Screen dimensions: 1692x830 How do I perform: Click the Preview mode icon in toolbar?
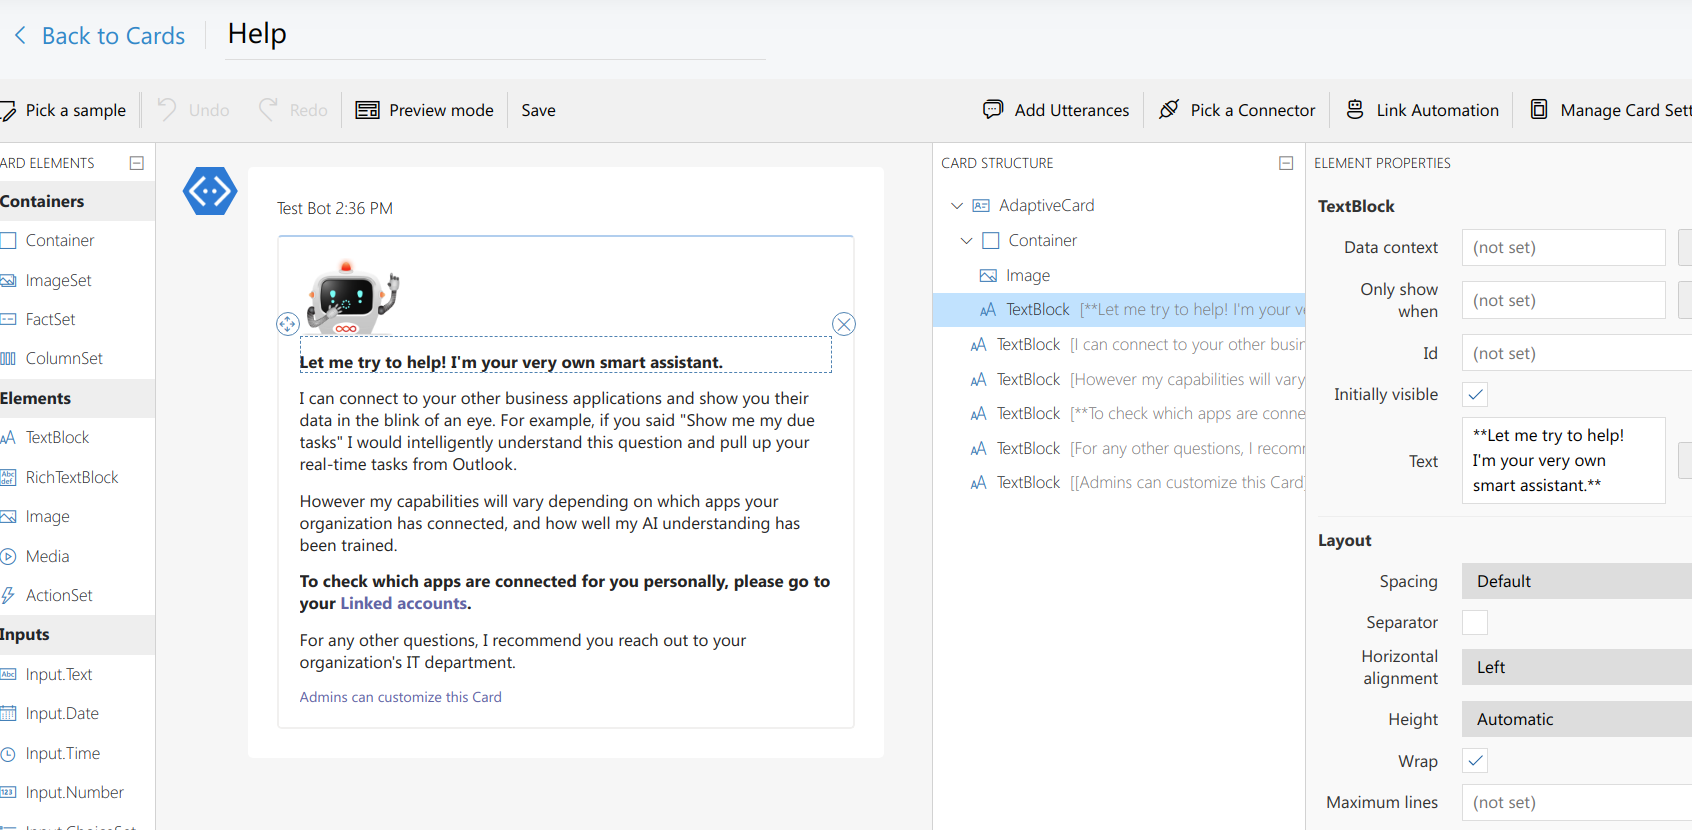367,110
